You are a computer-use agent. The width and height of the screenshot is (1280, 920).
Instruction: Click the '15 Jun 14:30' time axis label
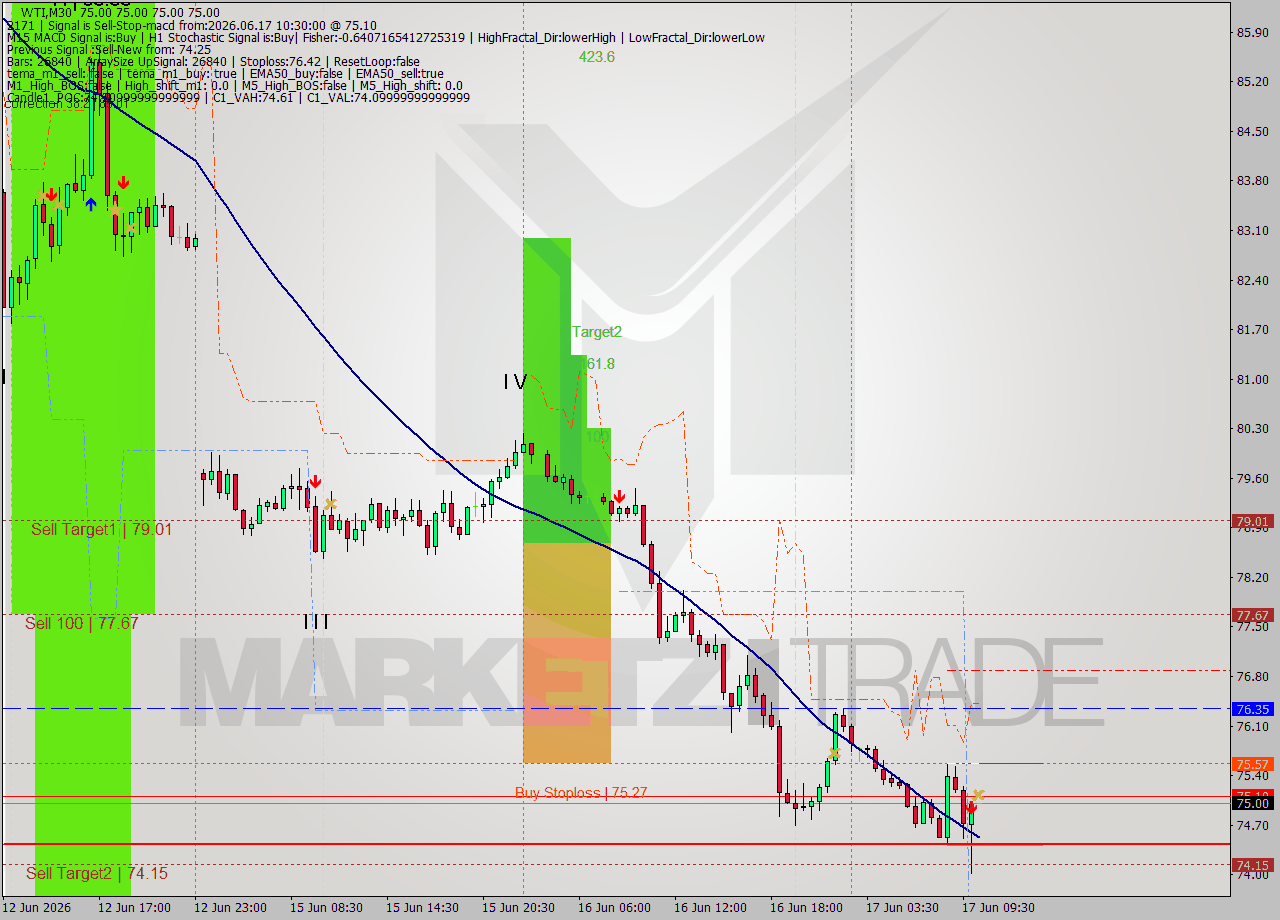point(422,907)
